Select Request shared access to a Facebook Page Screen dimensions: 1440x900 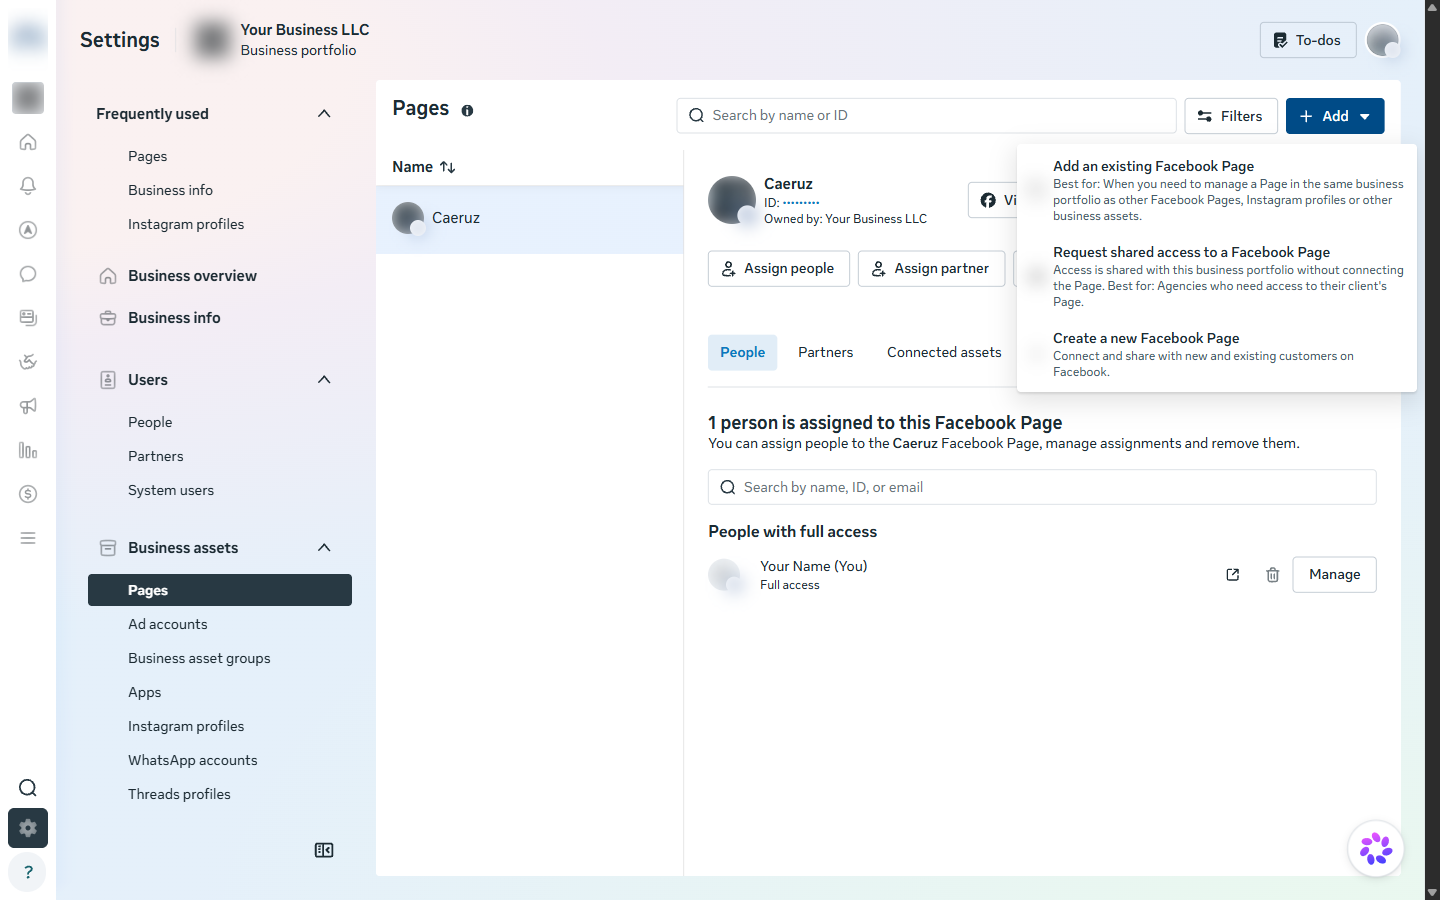(1217, 276)
